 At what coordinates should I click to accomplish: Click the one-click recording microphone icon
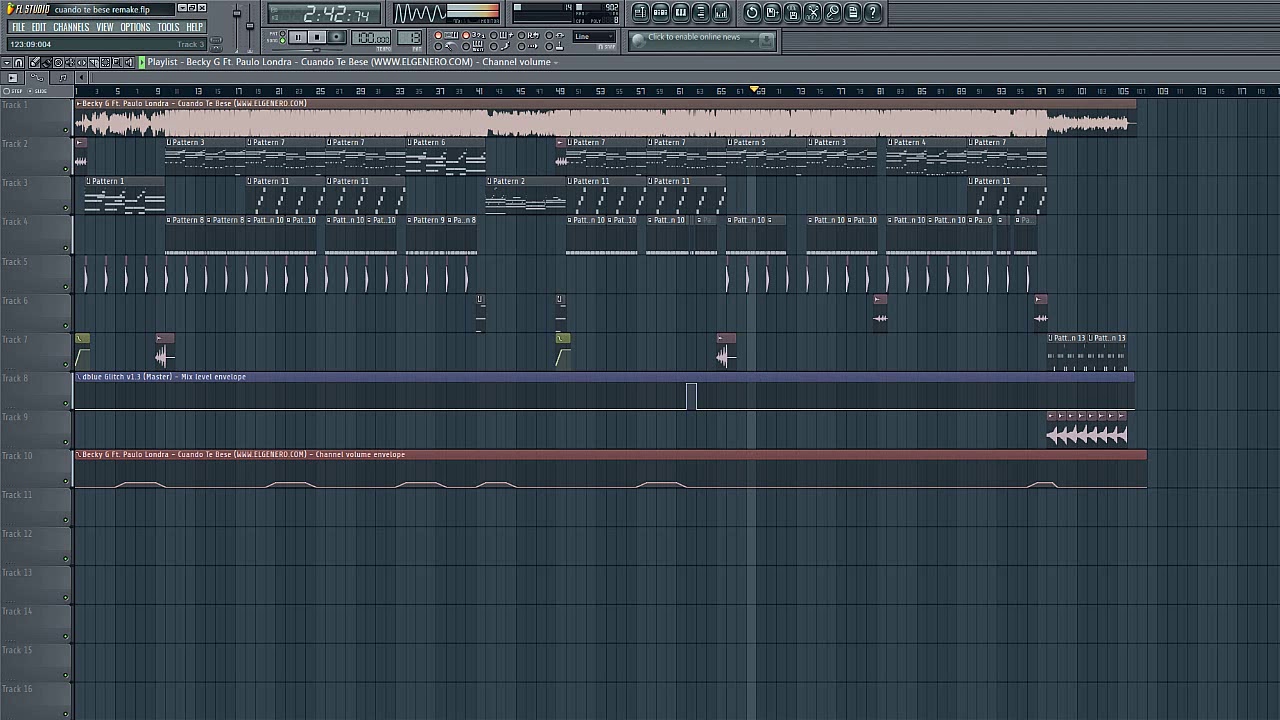833,12
